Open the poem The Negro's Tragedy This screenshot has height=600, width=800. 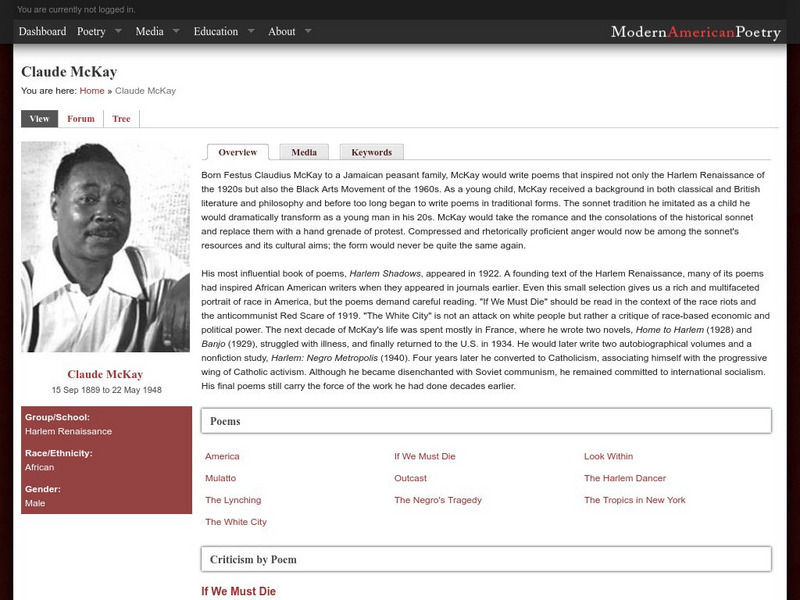(438, 501)
